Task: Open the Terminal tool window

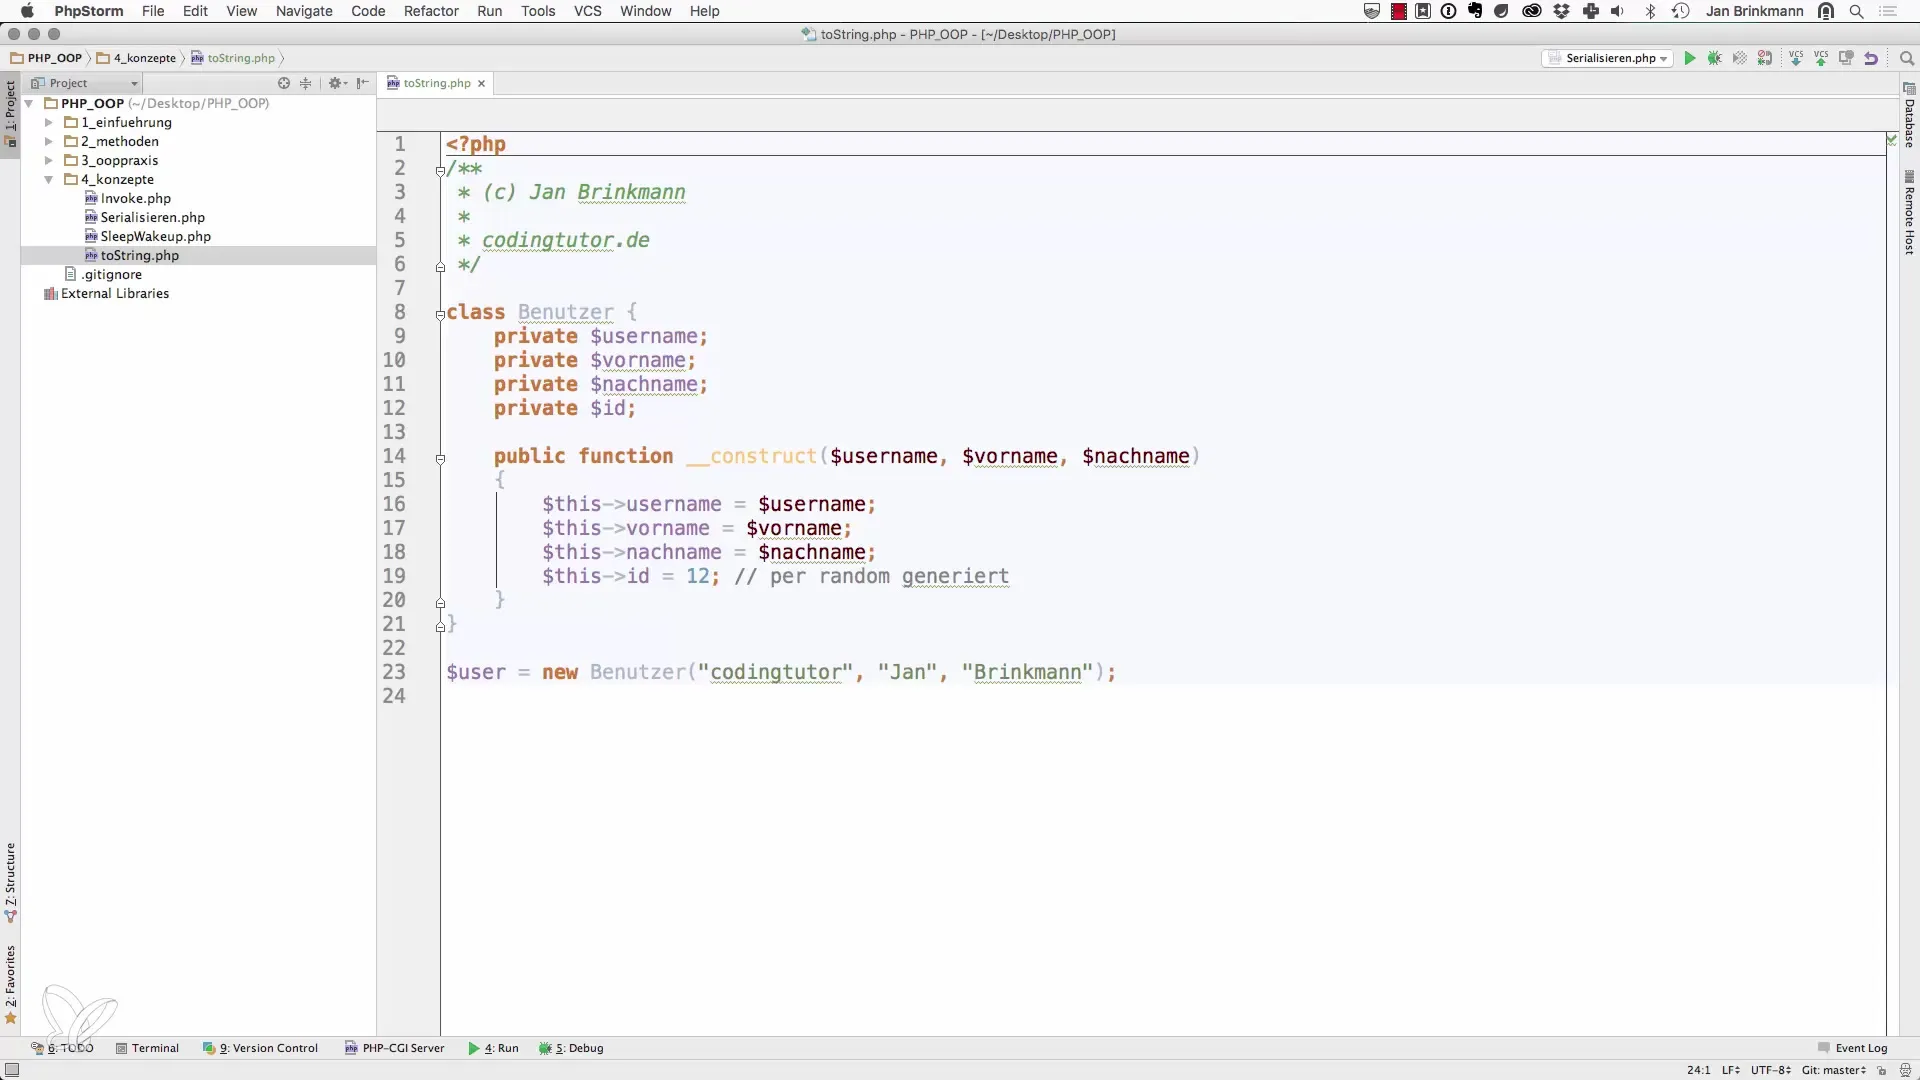Action: click(147, 1048)
